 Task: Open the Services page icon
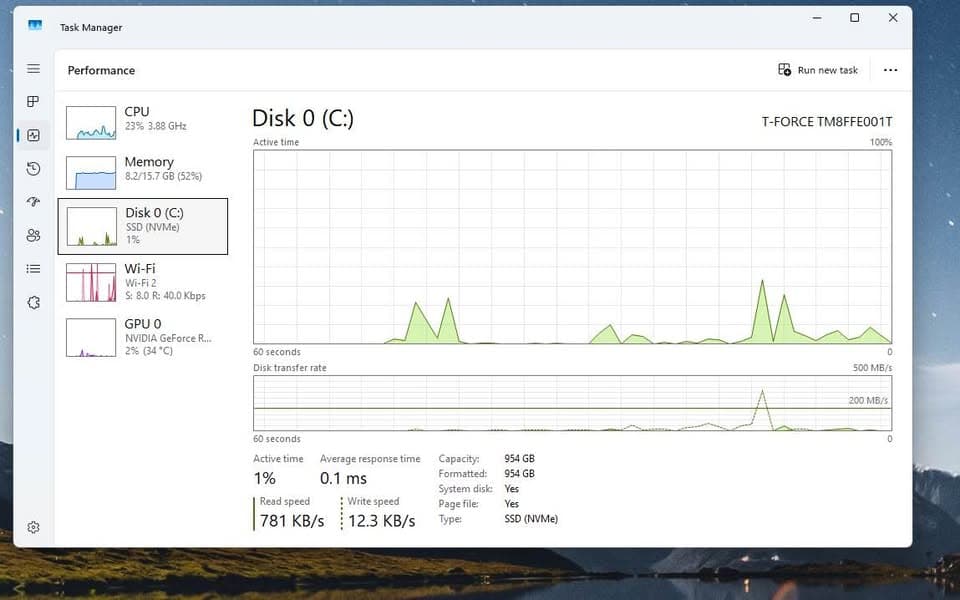(34, 302)
